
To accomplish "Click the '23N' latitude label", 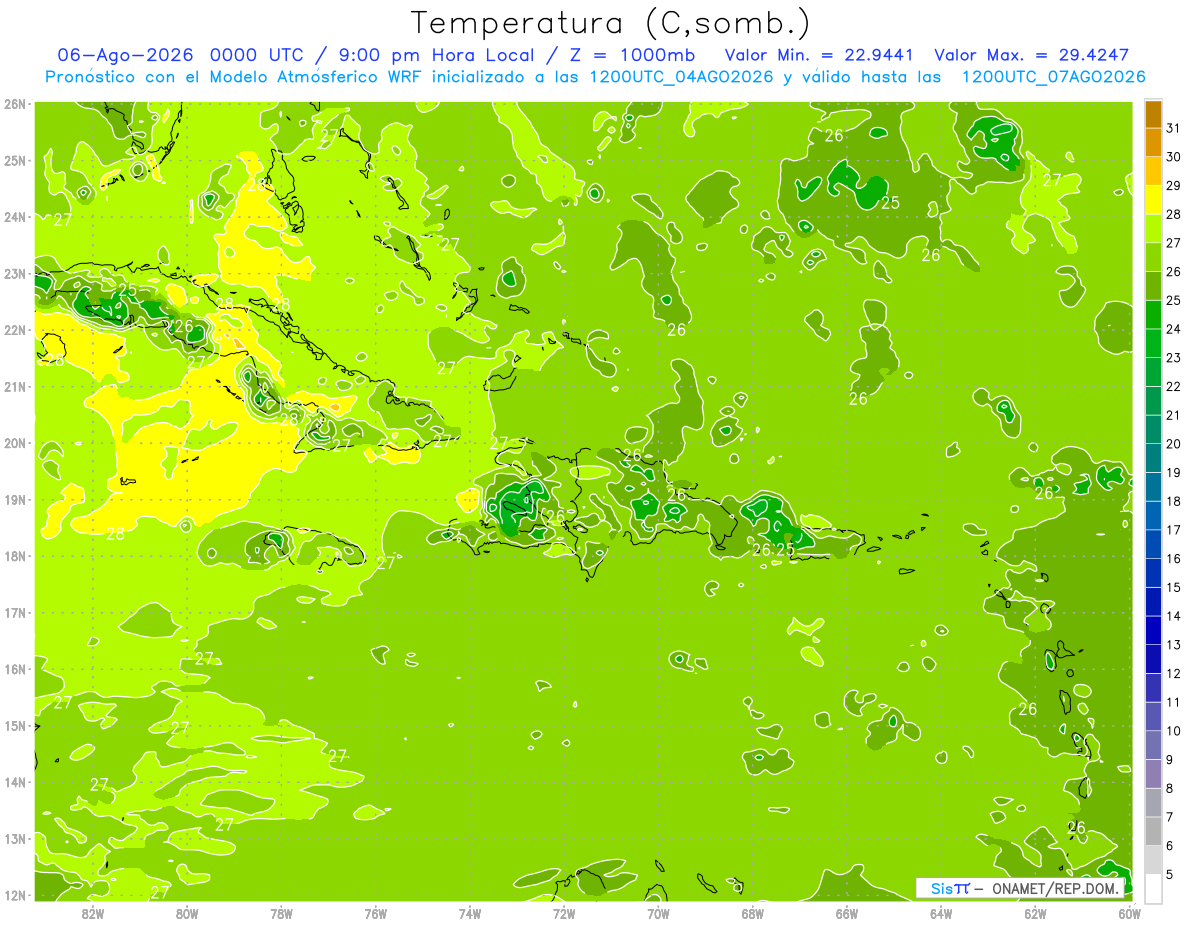I will click(x=15, y=273).
